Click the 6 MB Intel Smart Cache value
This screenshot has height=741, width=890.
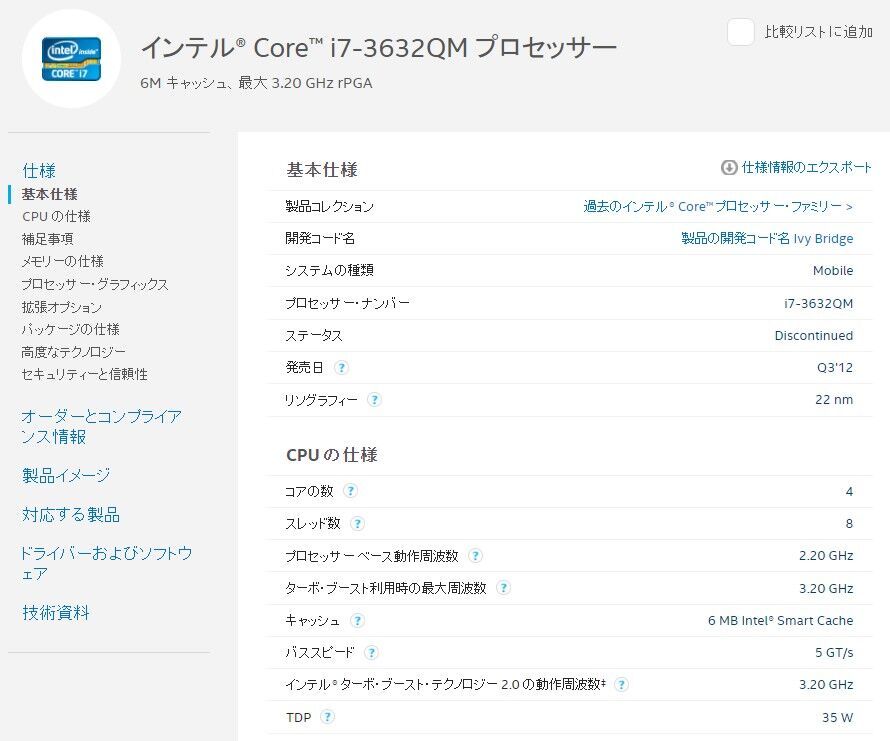(780, 621)
